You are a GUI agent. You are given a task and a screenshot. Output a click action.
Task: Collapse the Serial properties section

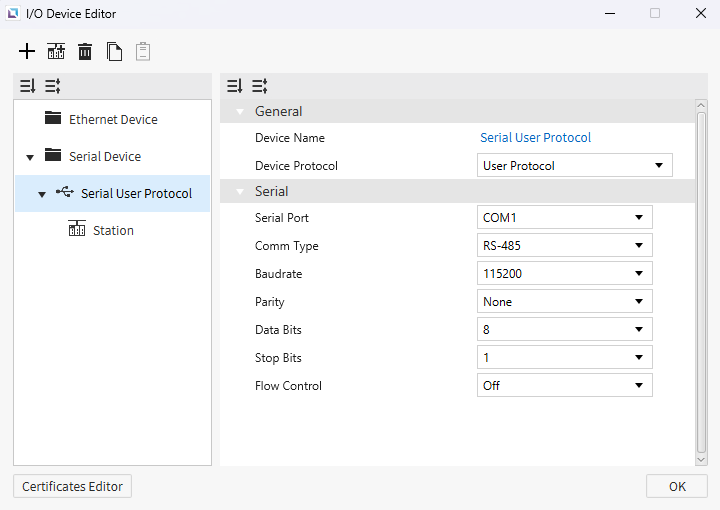tap(240, 192)
